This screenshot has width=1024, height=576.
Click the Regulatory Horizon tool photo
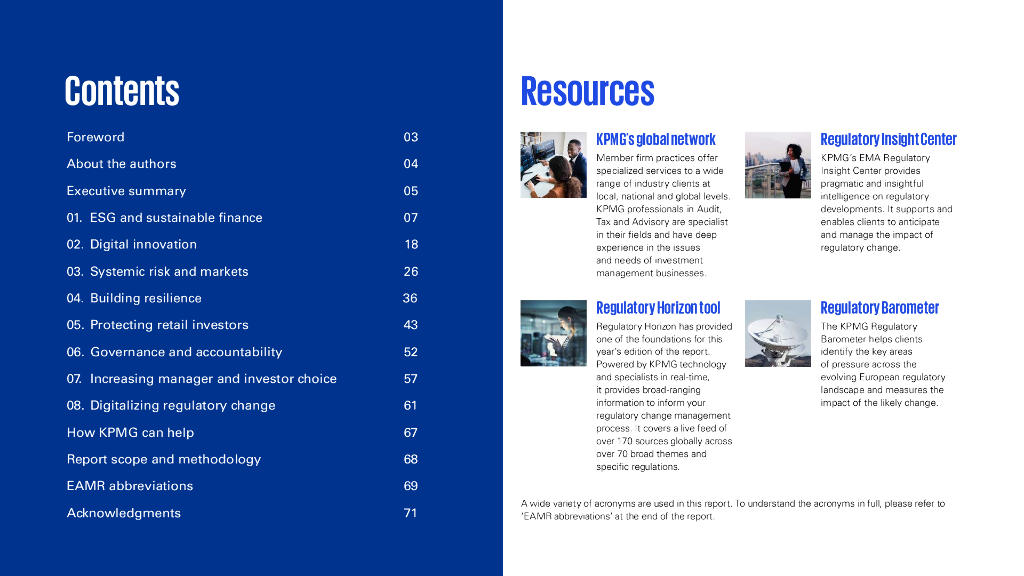[x=553, y=333]
